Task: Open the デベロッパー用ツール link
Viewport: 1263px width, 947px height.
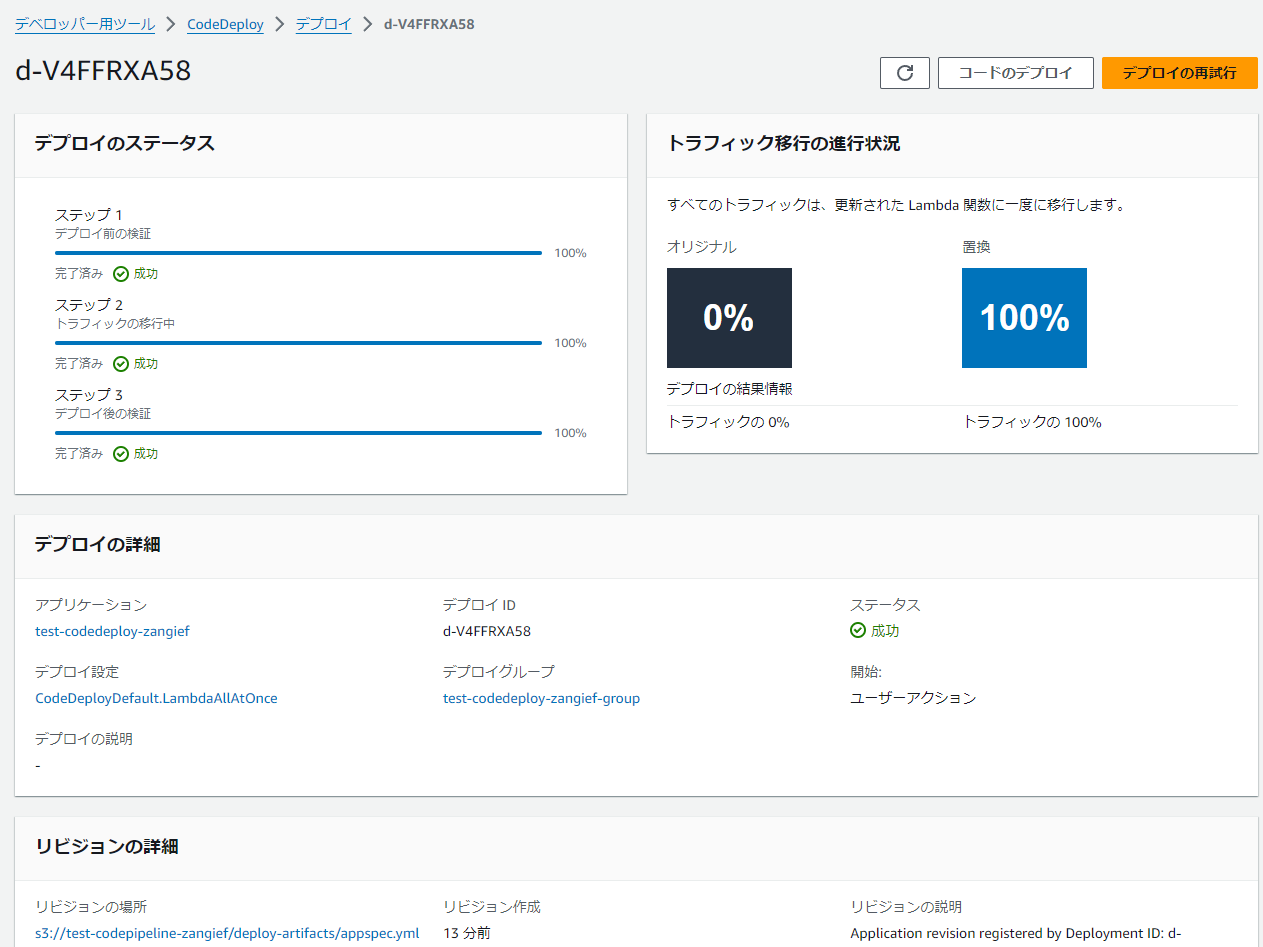Action: 85,24
